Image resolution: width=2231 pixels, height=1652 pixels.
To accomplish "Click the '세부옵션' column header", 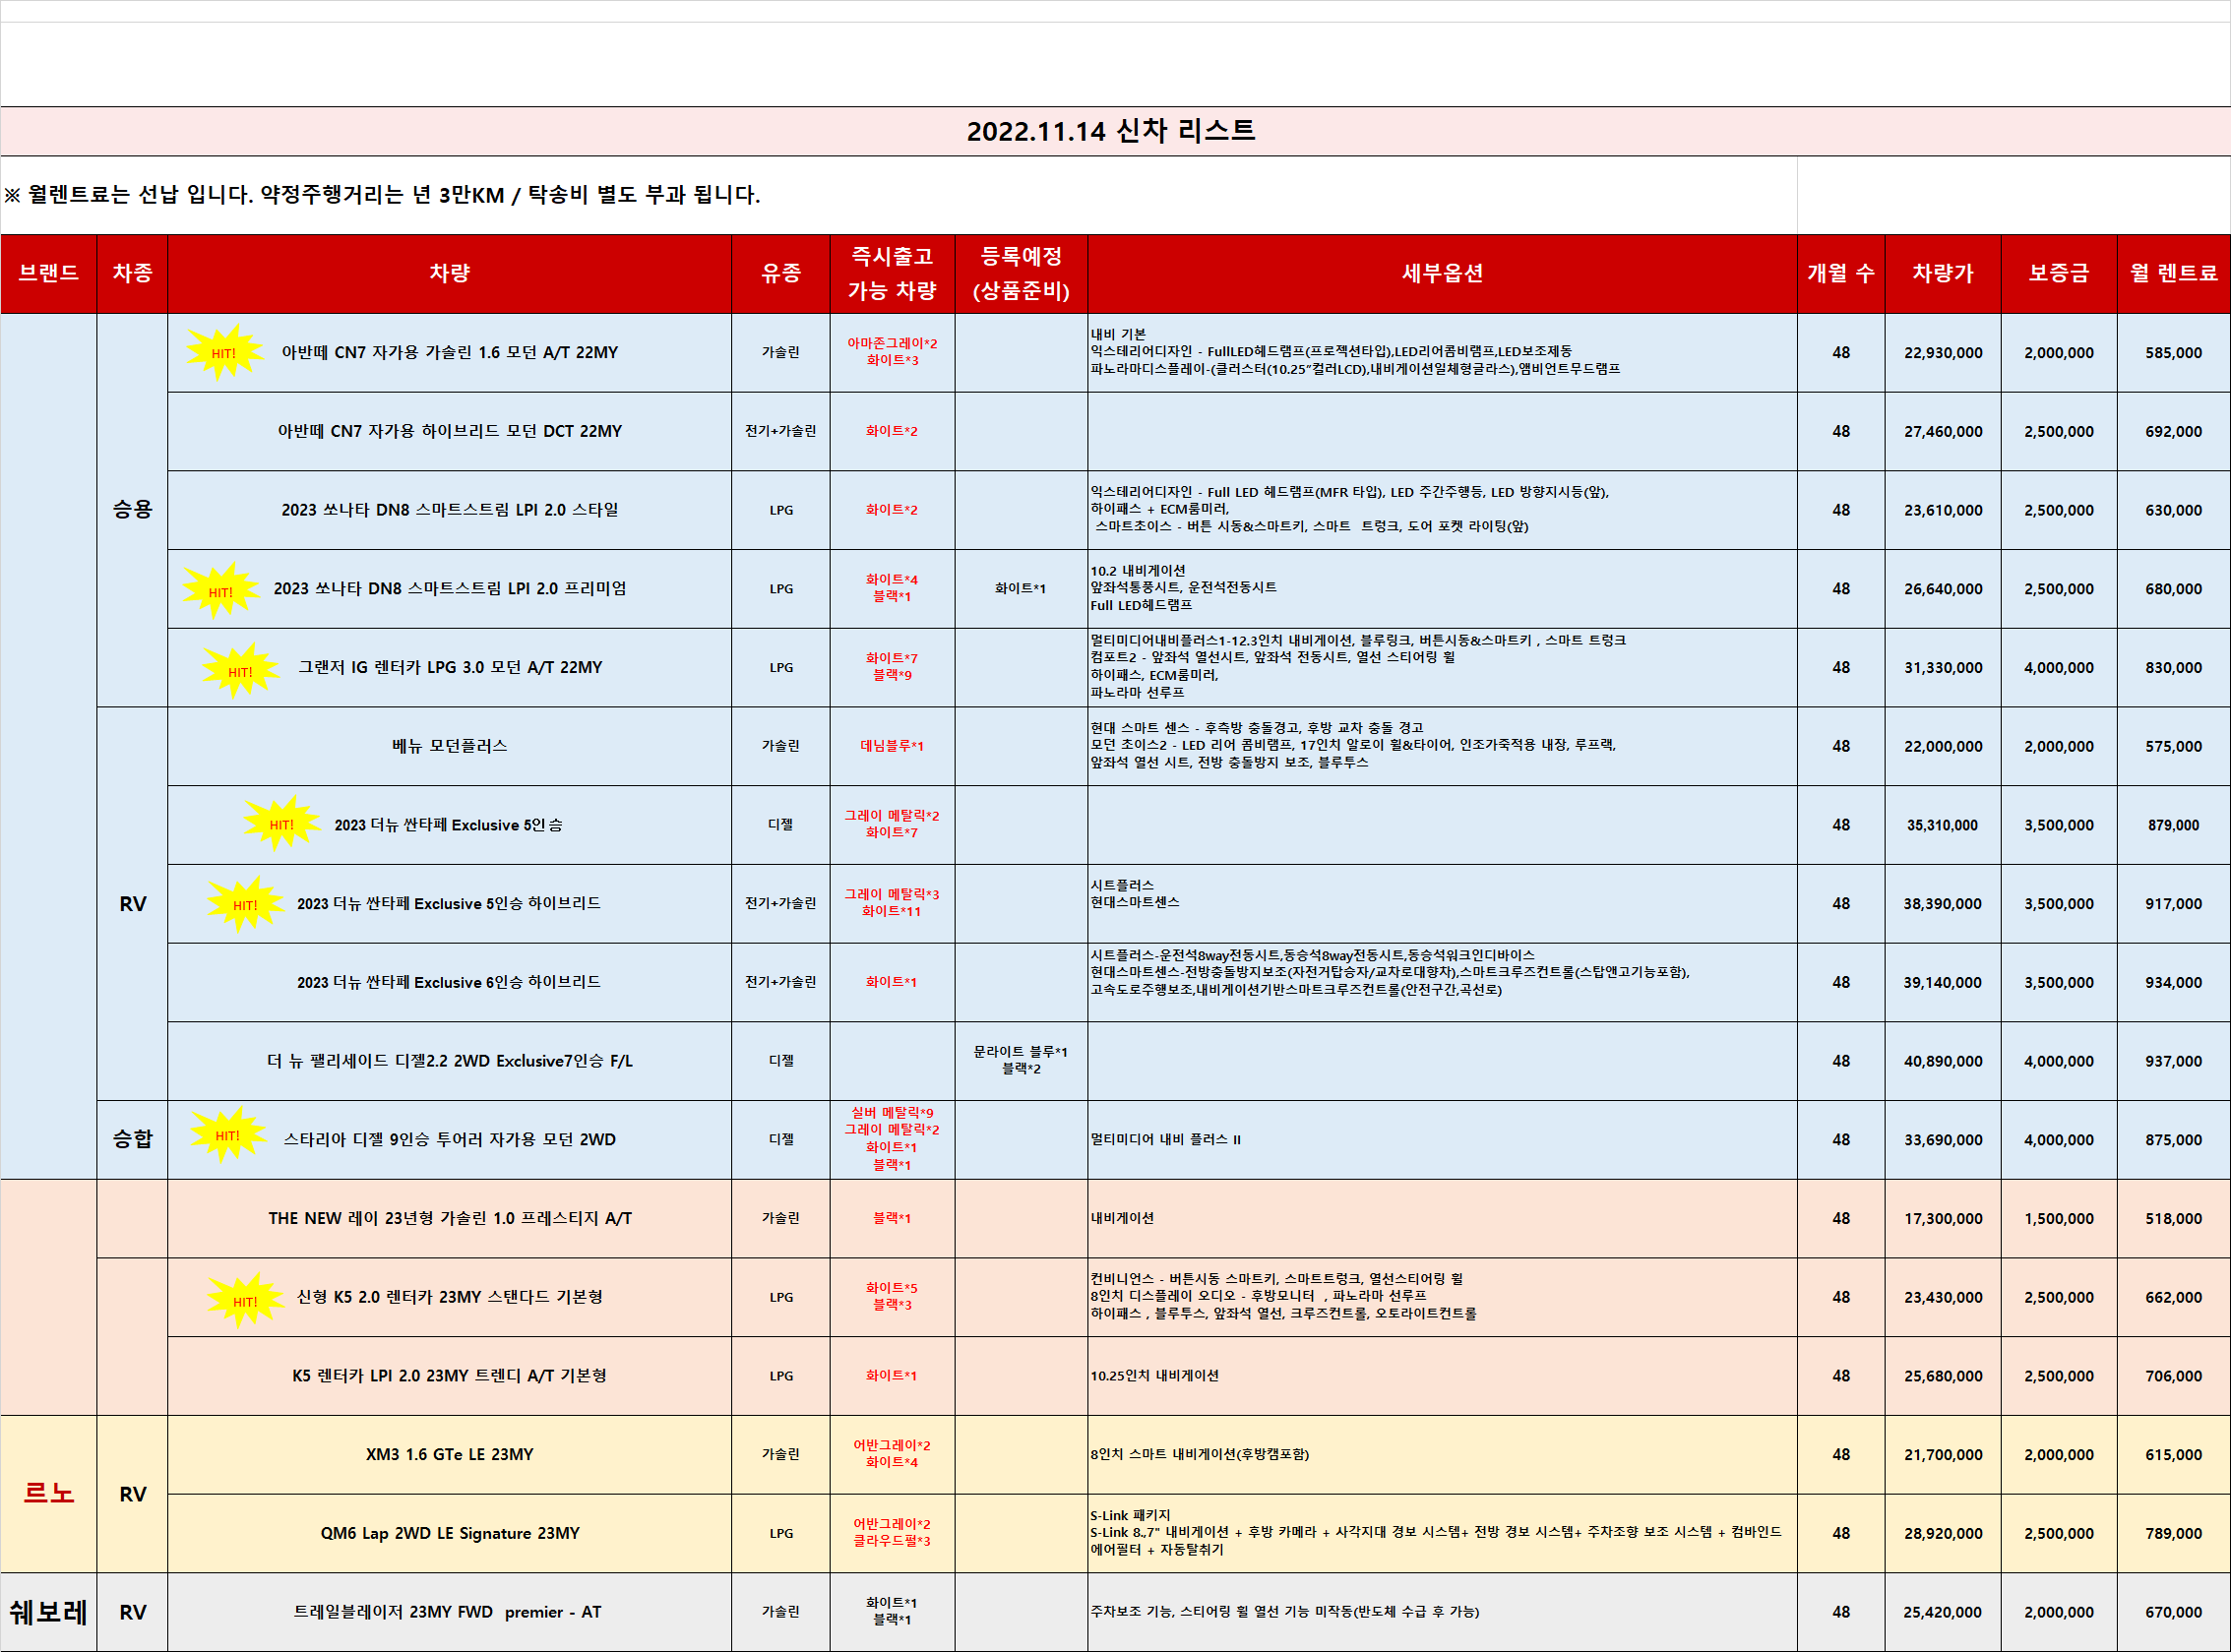I will 1442,274.
